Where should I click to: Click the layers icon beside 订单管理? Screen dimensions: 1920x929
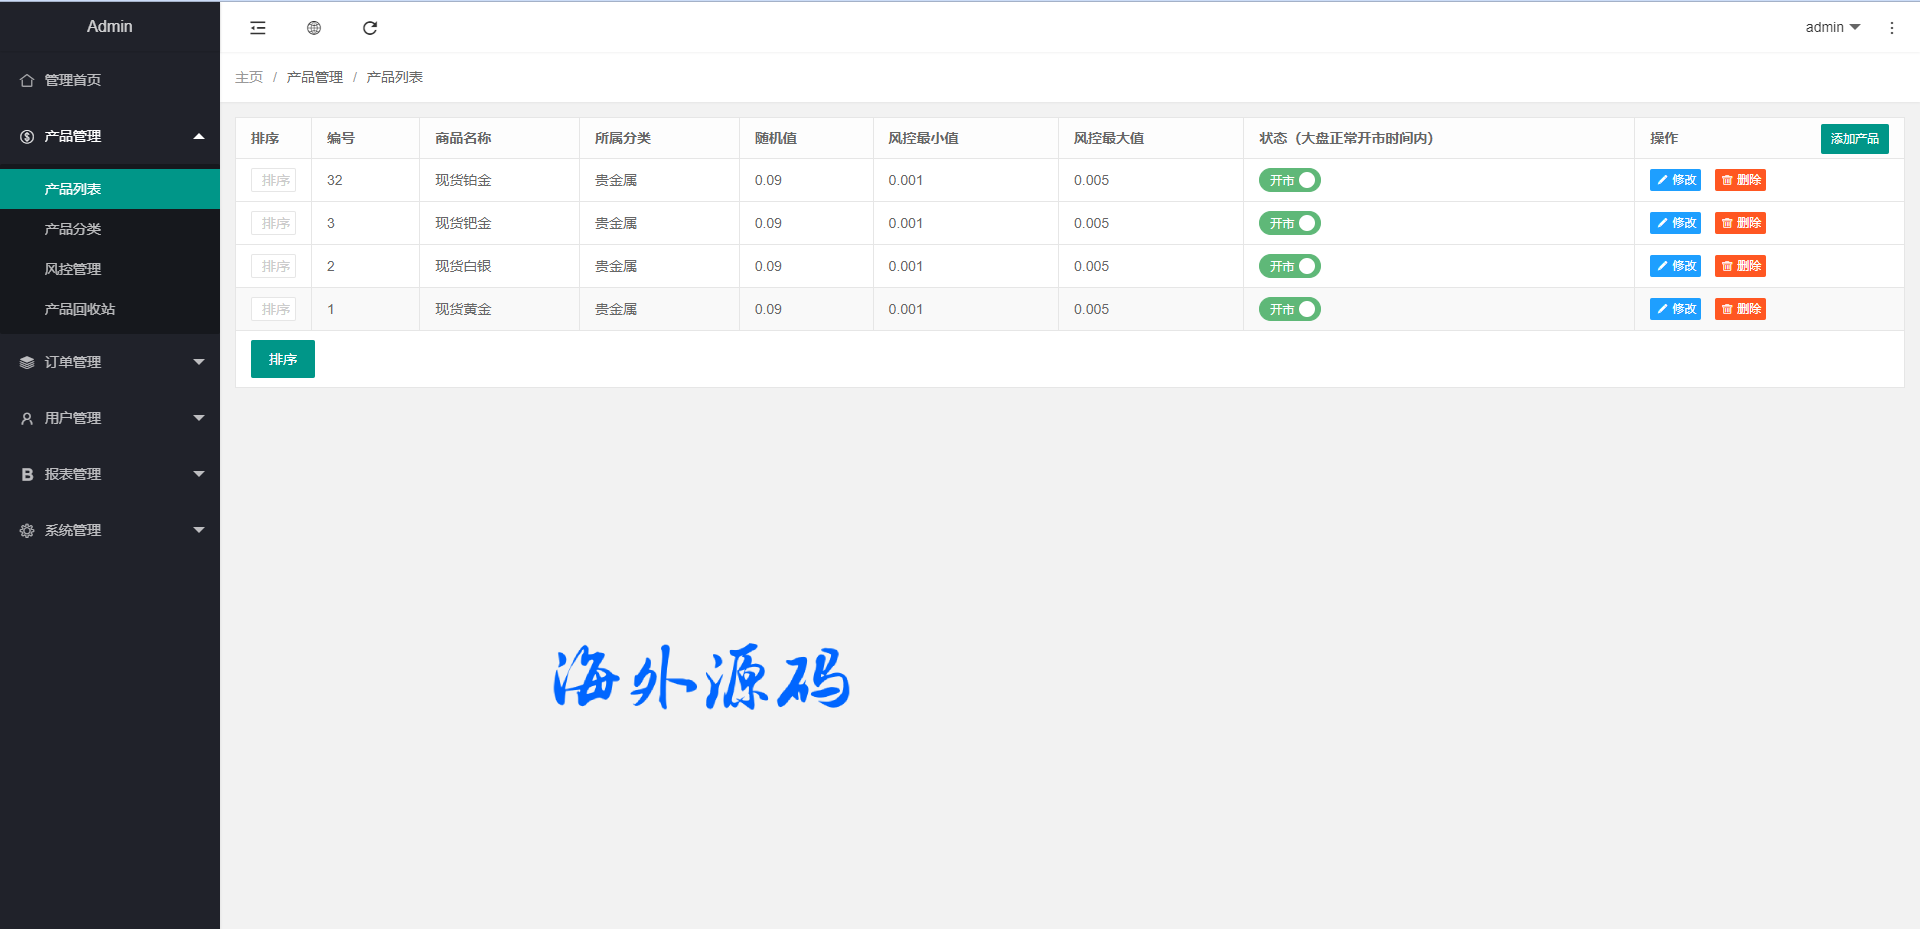[27, 362]
